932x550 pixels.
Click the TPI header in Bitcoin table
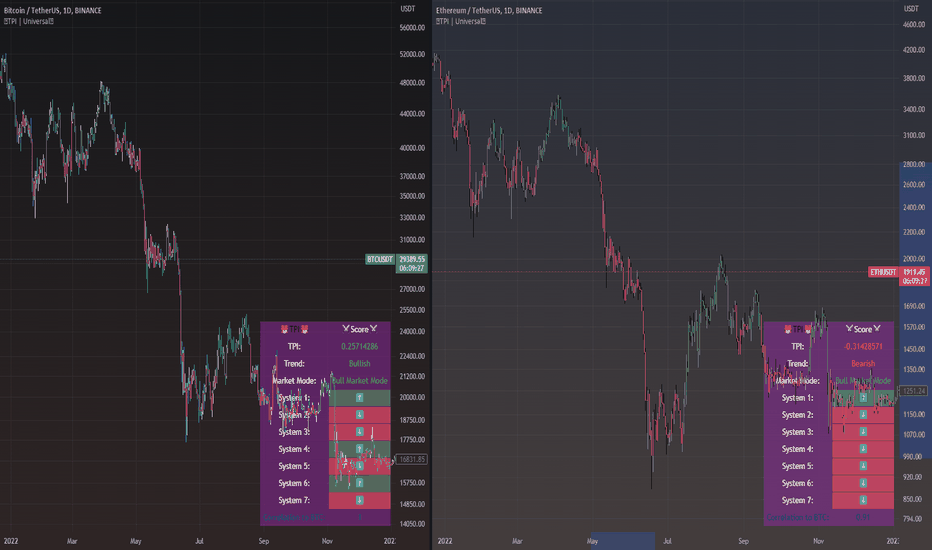point(294,329)
